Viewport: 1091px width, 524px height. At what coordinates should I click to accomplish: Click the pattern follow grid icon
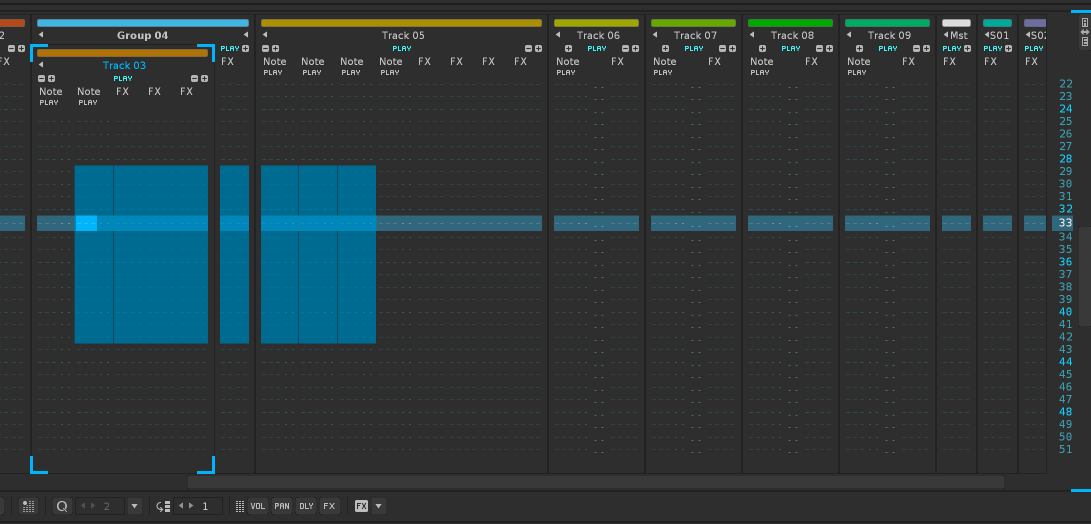coord(29,506)
